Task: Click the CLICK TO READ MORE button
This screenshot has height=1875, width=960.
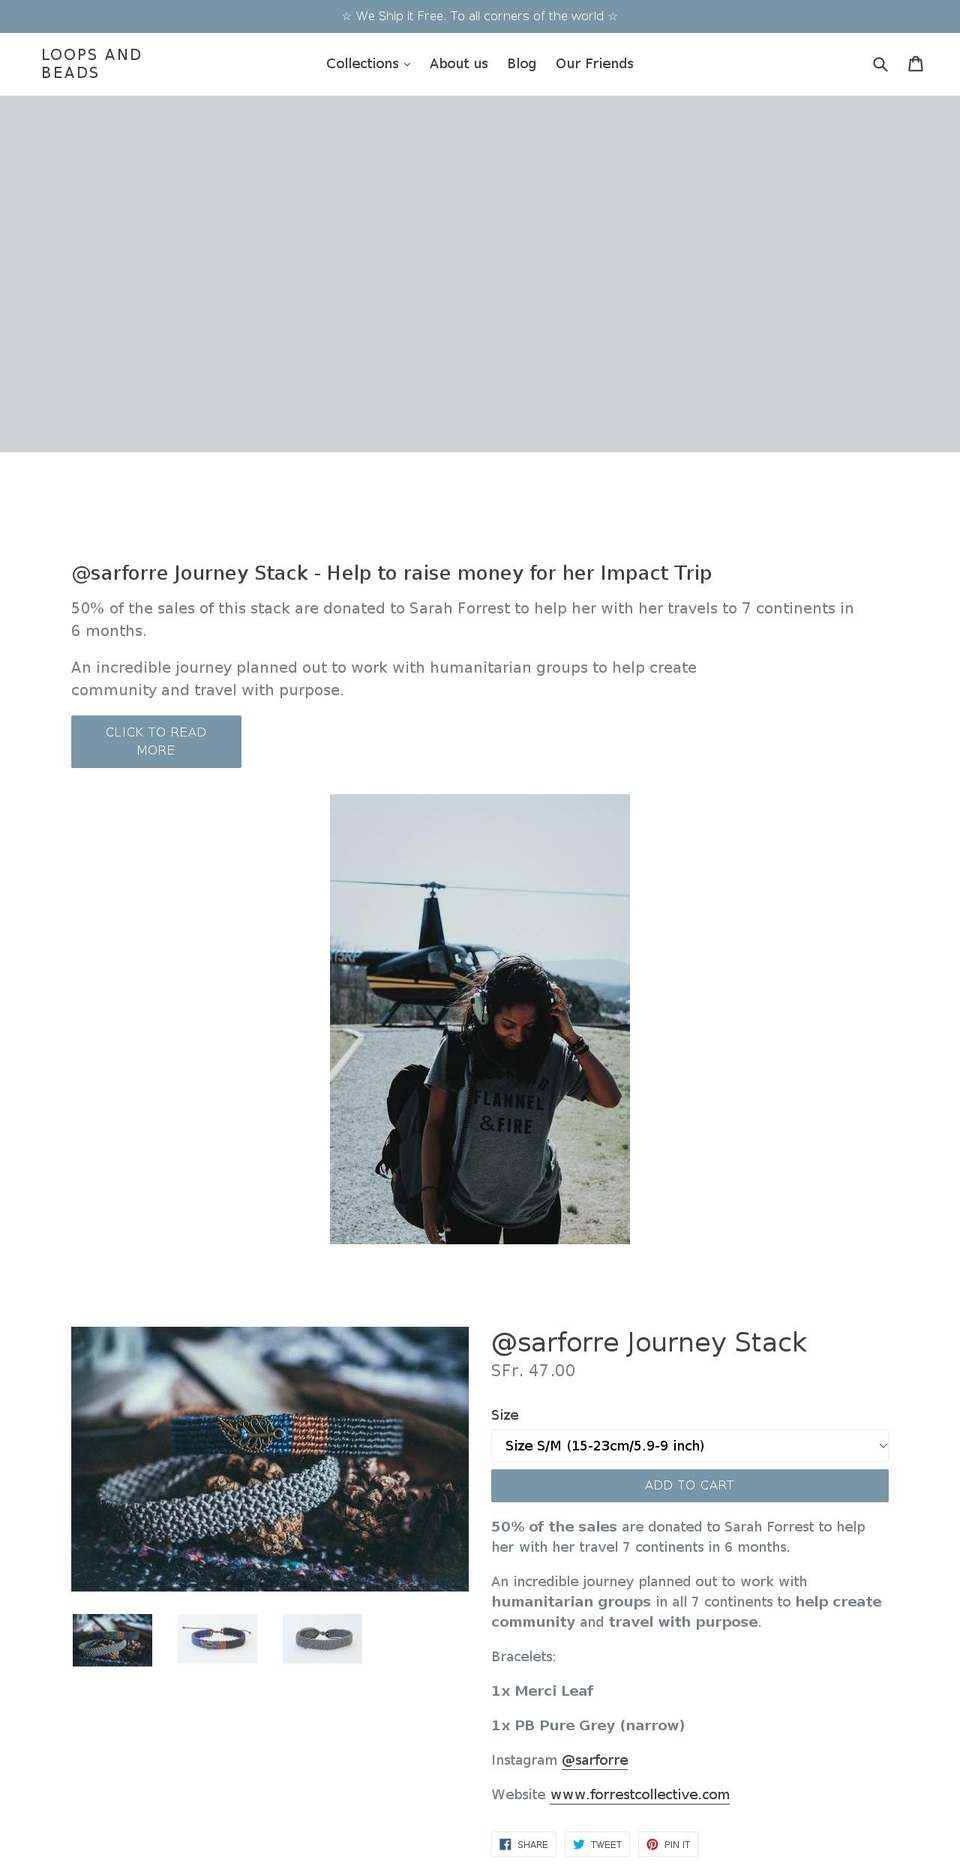Action: coord(156,741)
